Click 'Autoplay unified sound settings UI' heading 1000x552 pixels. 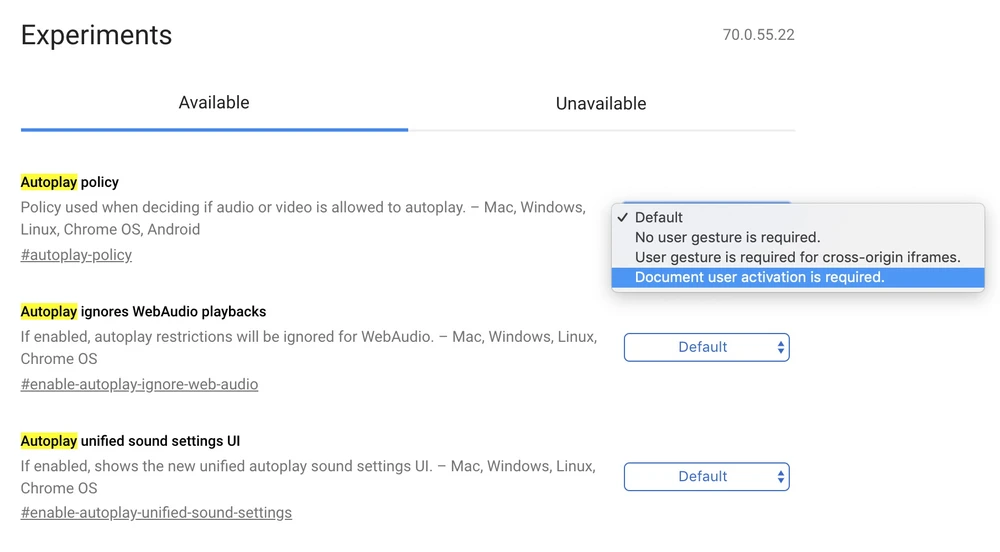pos(130,441)
